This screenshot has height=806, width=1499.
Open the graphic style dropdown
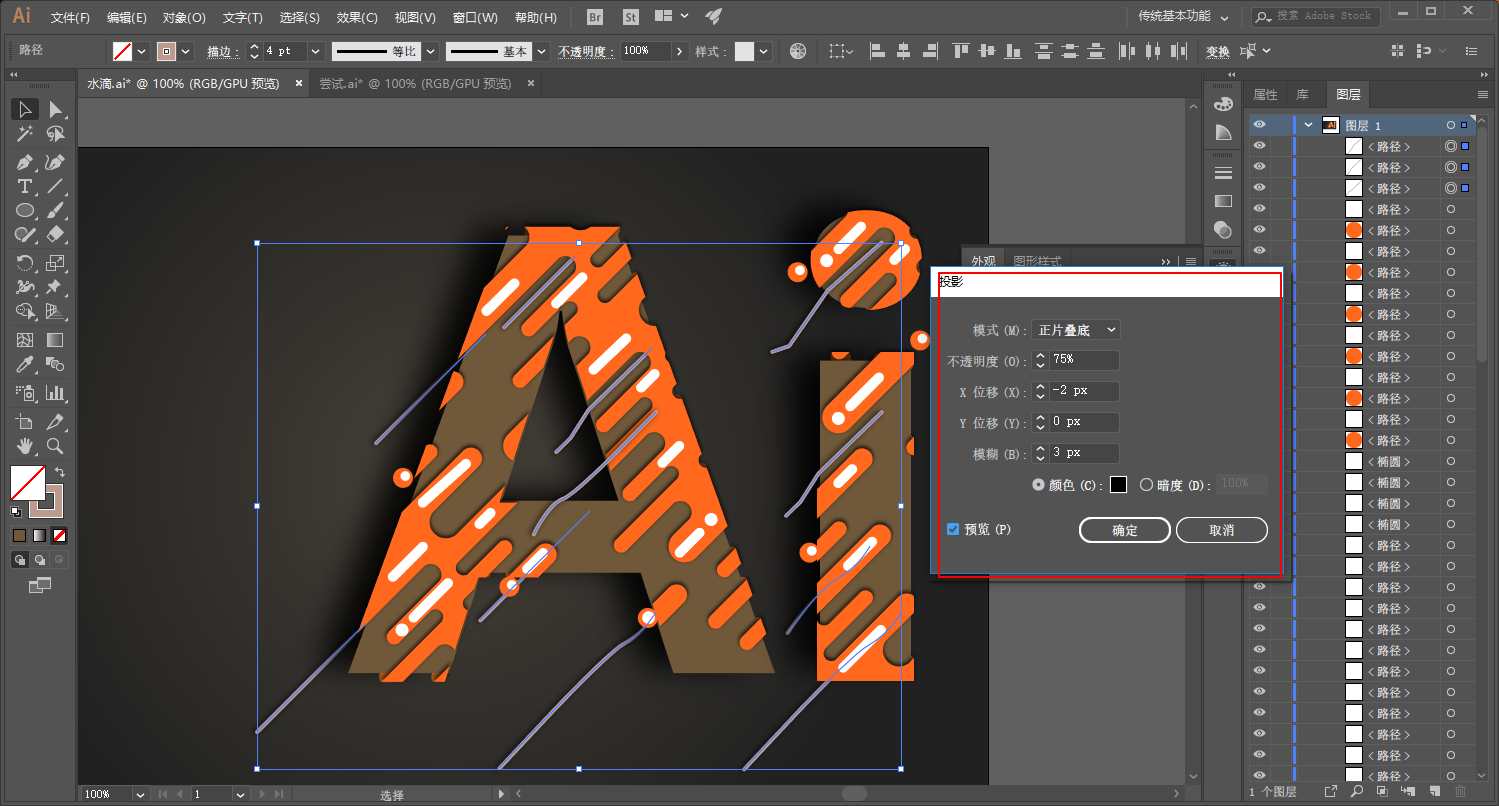tap(764, 51)
